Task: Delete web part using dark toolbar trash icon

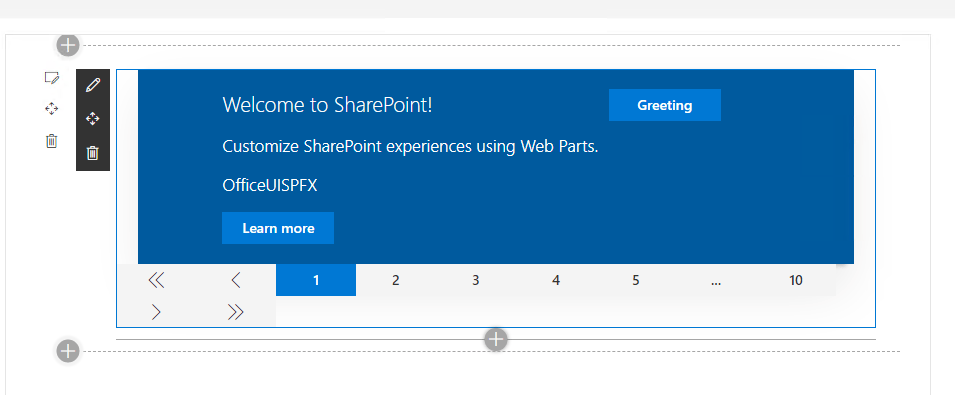Action: coord(93,153)
